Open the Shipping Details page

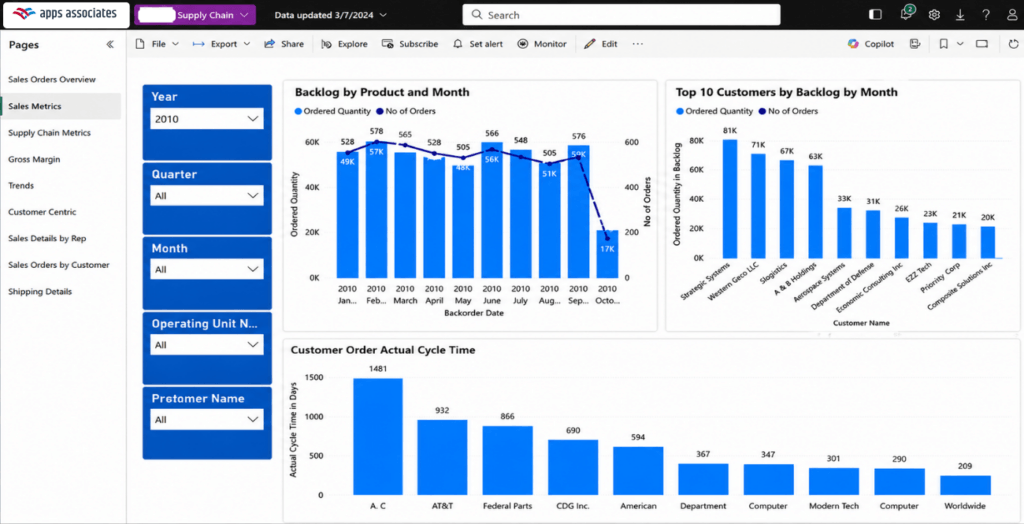tap(40, 291)
